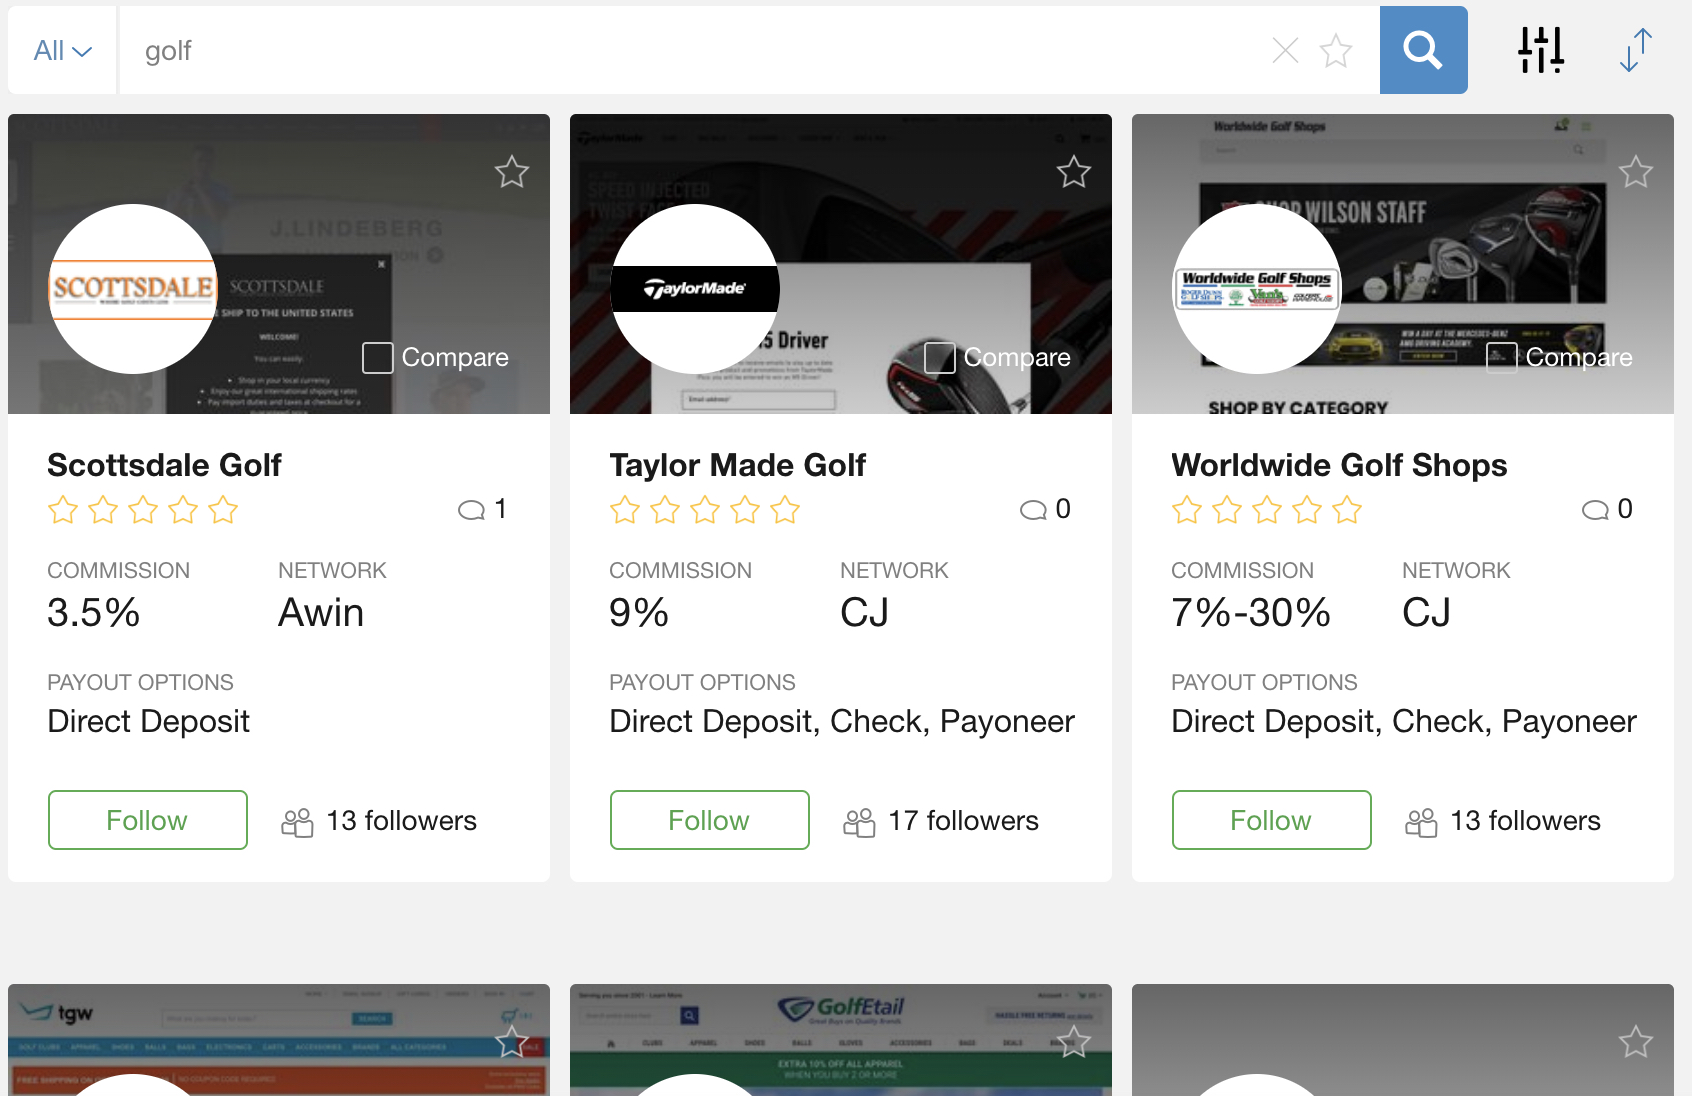Click the 7%-30% commission value

(1251, 613)
